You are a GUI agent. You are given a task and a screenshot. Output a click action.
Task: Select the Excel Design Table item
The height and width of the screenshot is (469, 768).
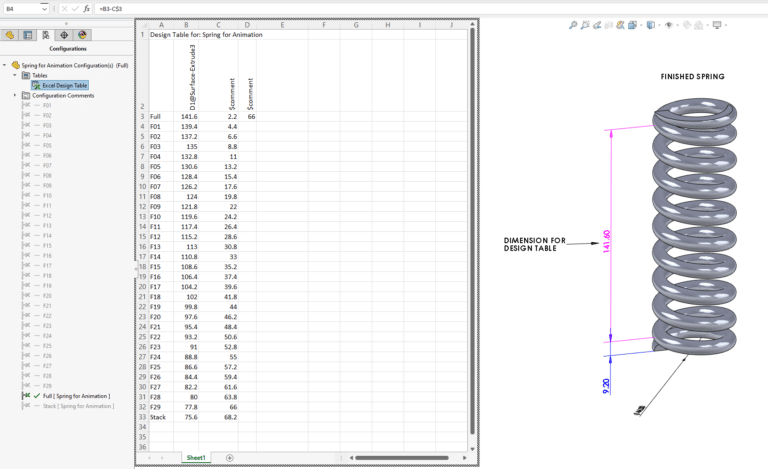(64, 85)
